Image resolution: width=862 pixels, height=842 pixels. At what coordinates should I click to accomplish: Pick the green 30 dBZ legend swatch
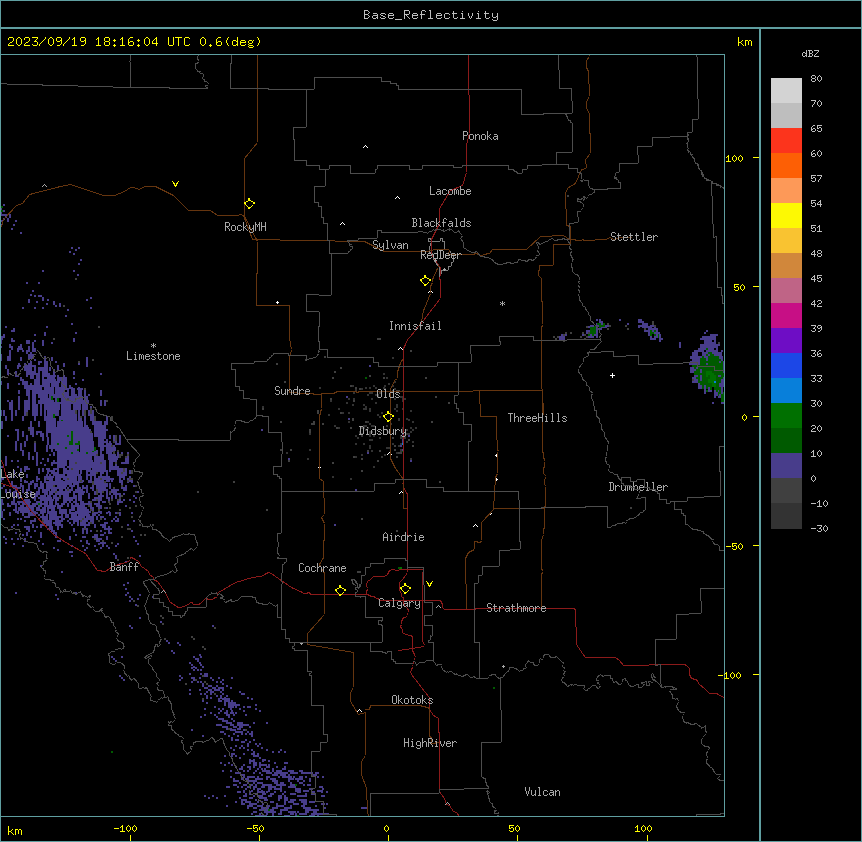click(x=786, y=416)
